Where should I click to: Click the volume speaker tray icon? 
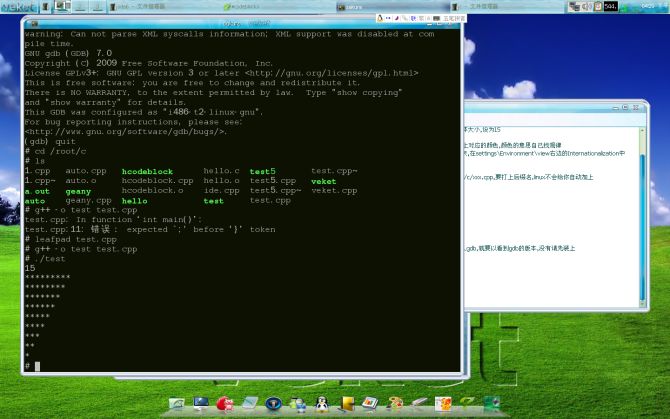pyautogui.click(x=587, y=6)
